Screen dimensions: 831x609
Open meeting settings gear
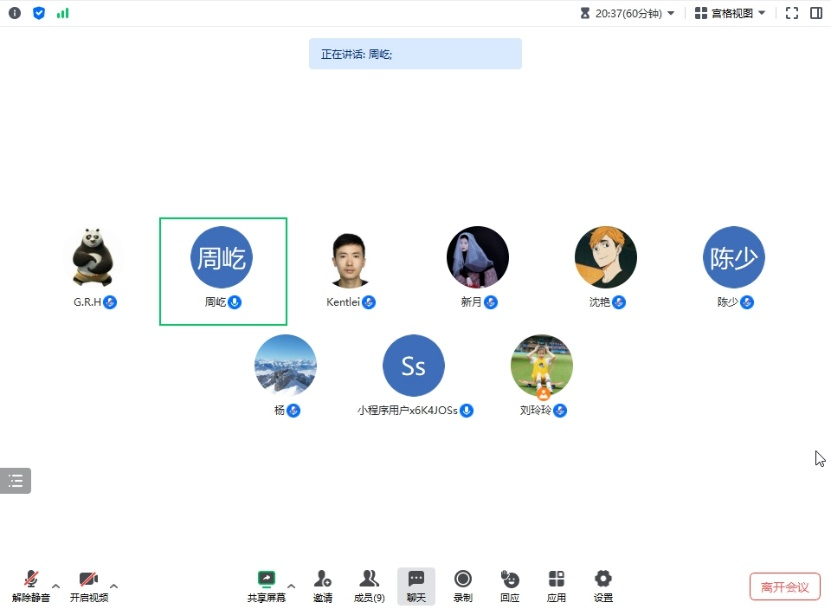pyautogui.click(x=603, y=586)
